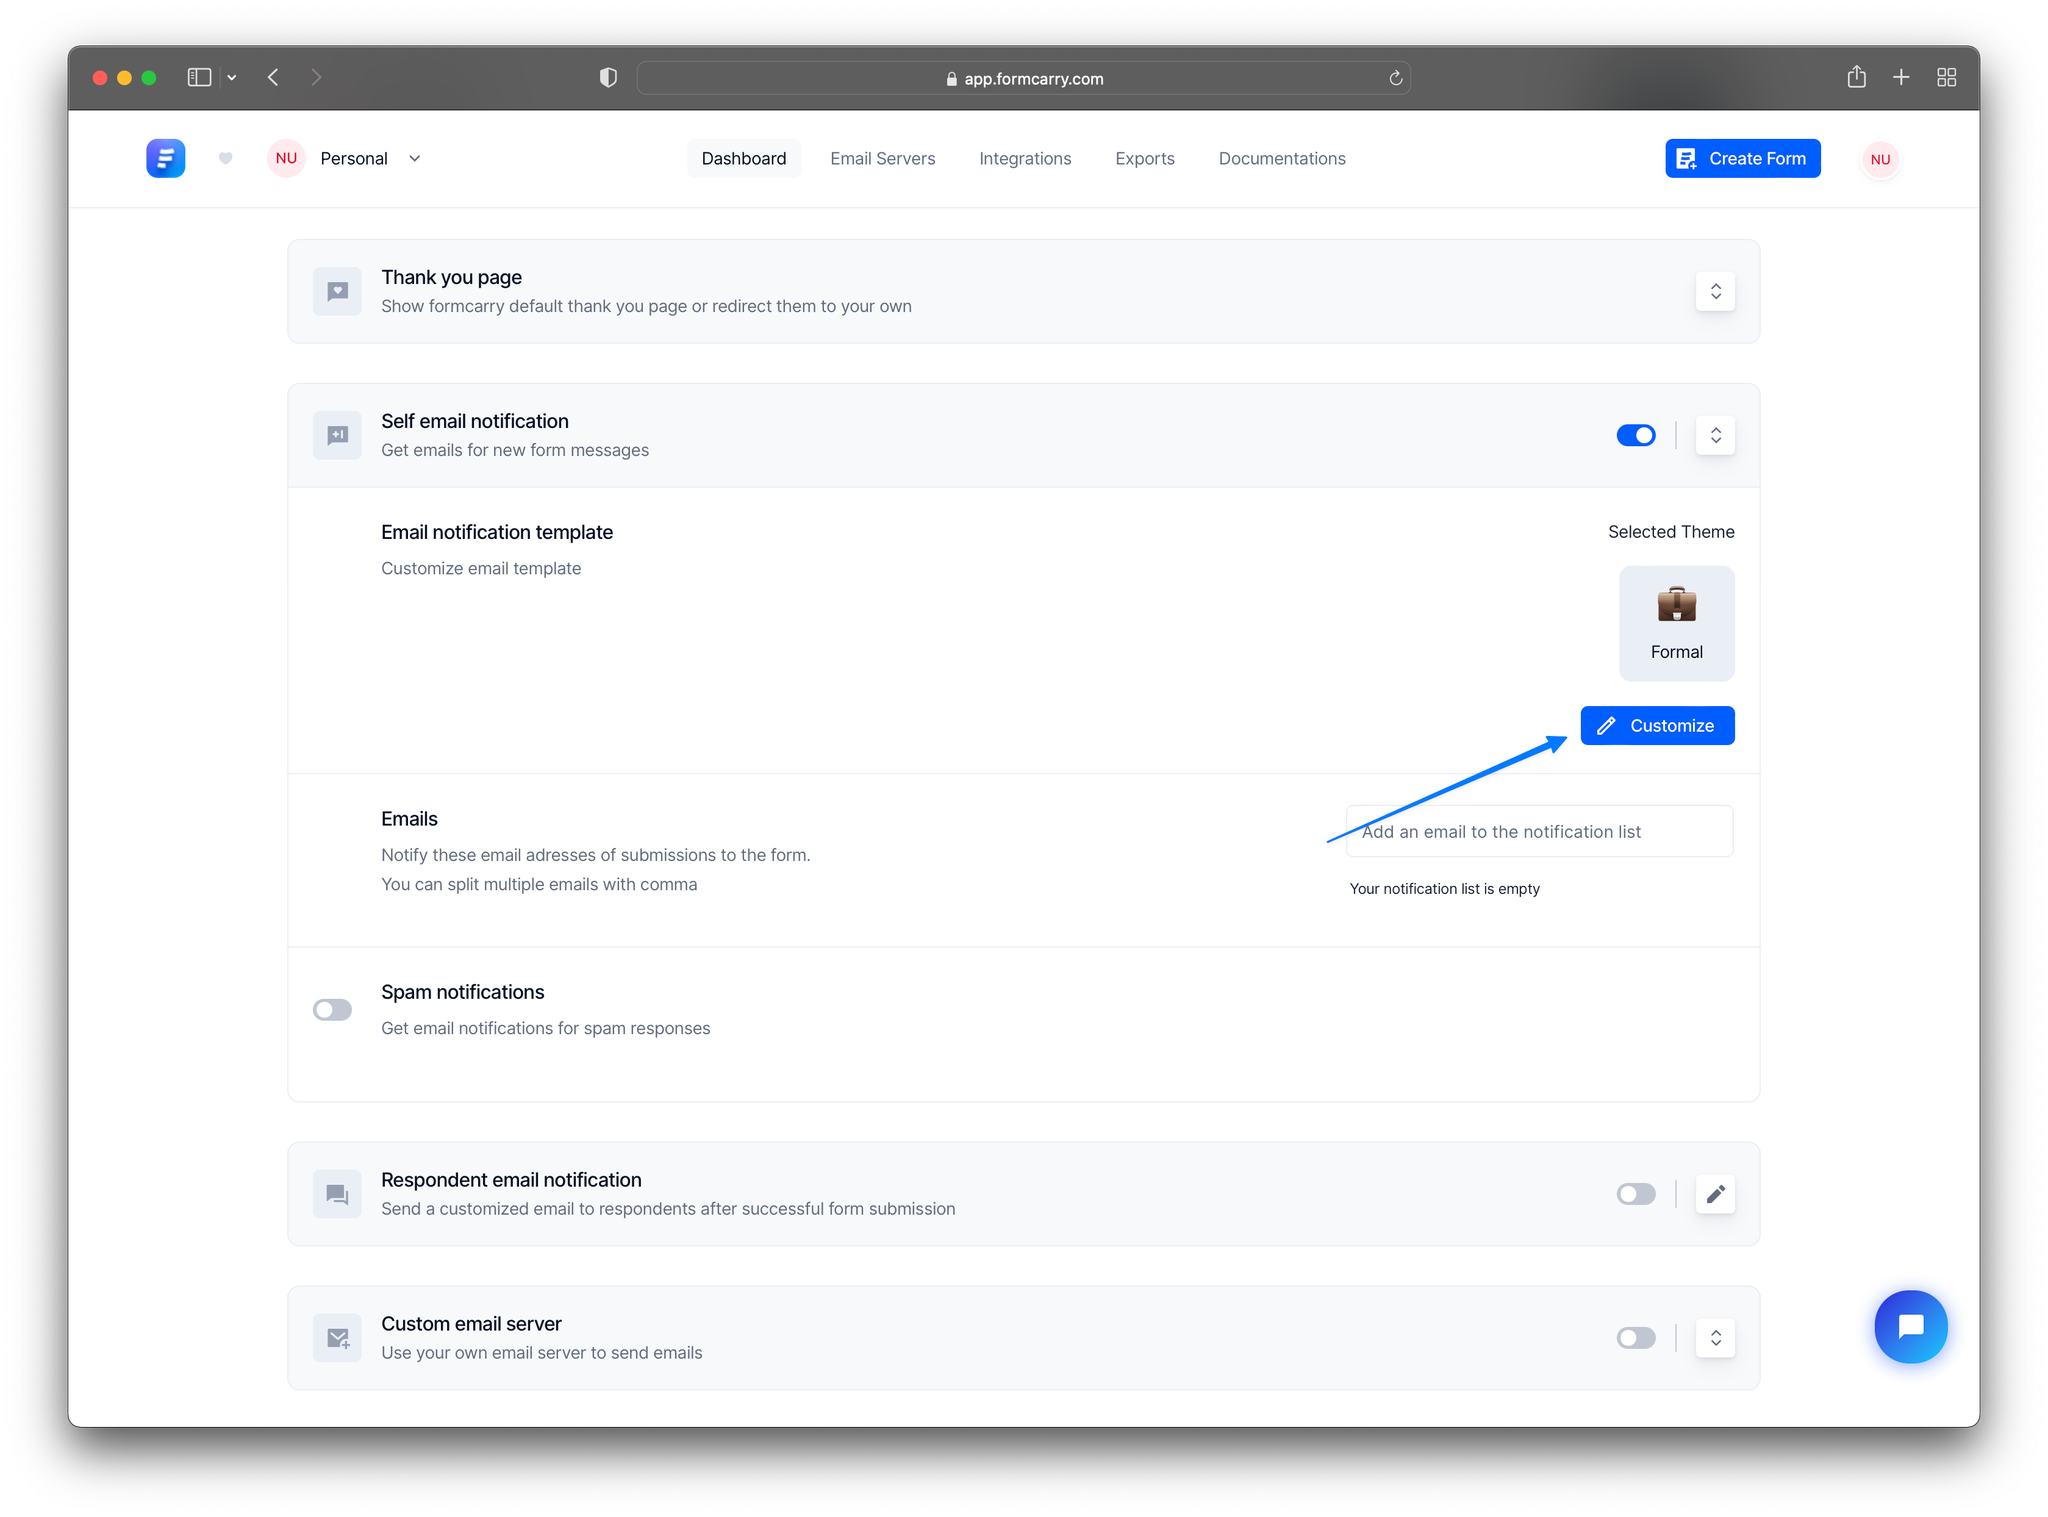Open Safari tab overview grid icon
Image resolution: width=2048 pixels, height=1517 pixels.
(x=1946, y=77)
